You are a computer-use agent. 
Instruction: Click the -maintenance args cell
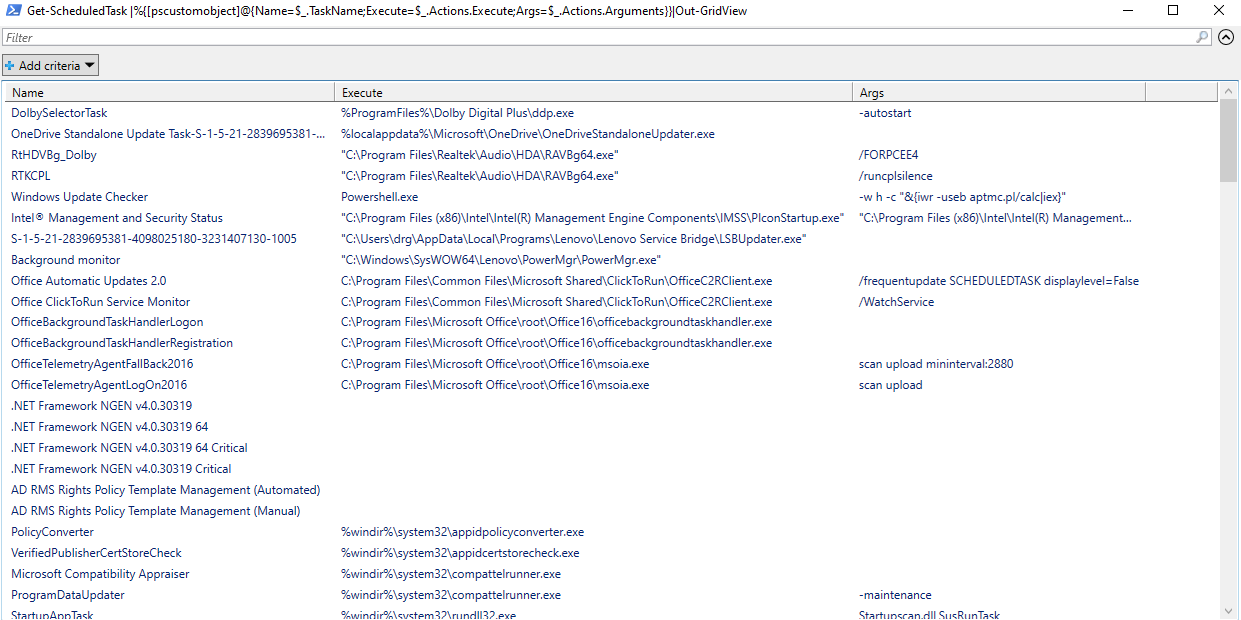coord(895,595)
